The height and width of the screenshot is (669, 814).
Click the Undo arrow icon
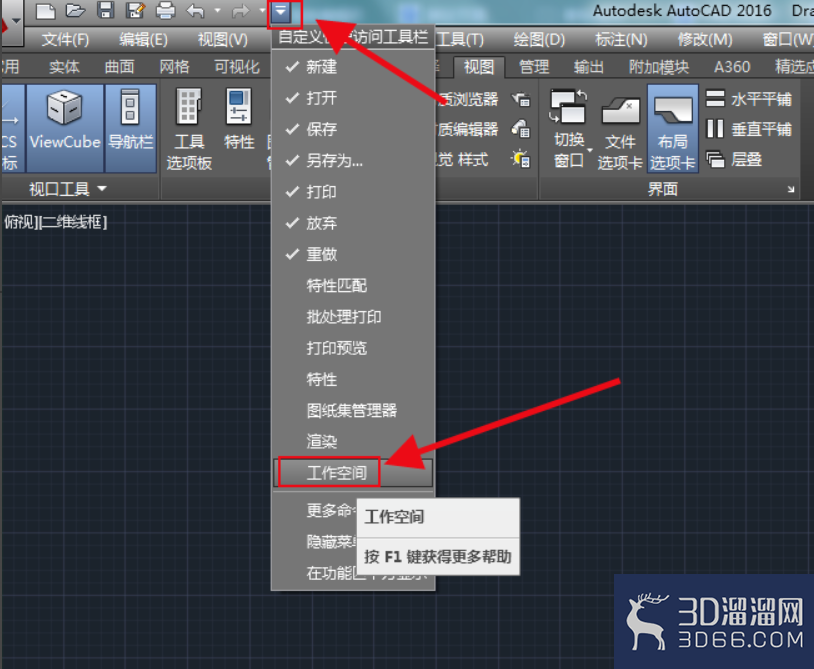click(x=196, y=10)
